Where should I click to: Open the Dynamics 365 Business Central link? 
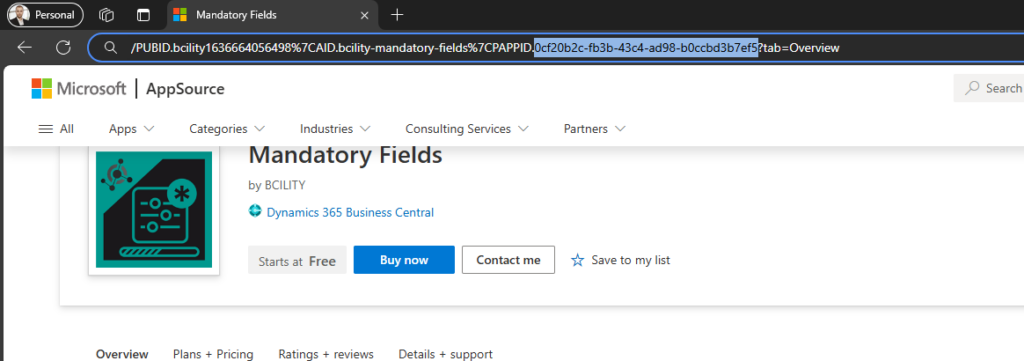(x=350, y=212)
